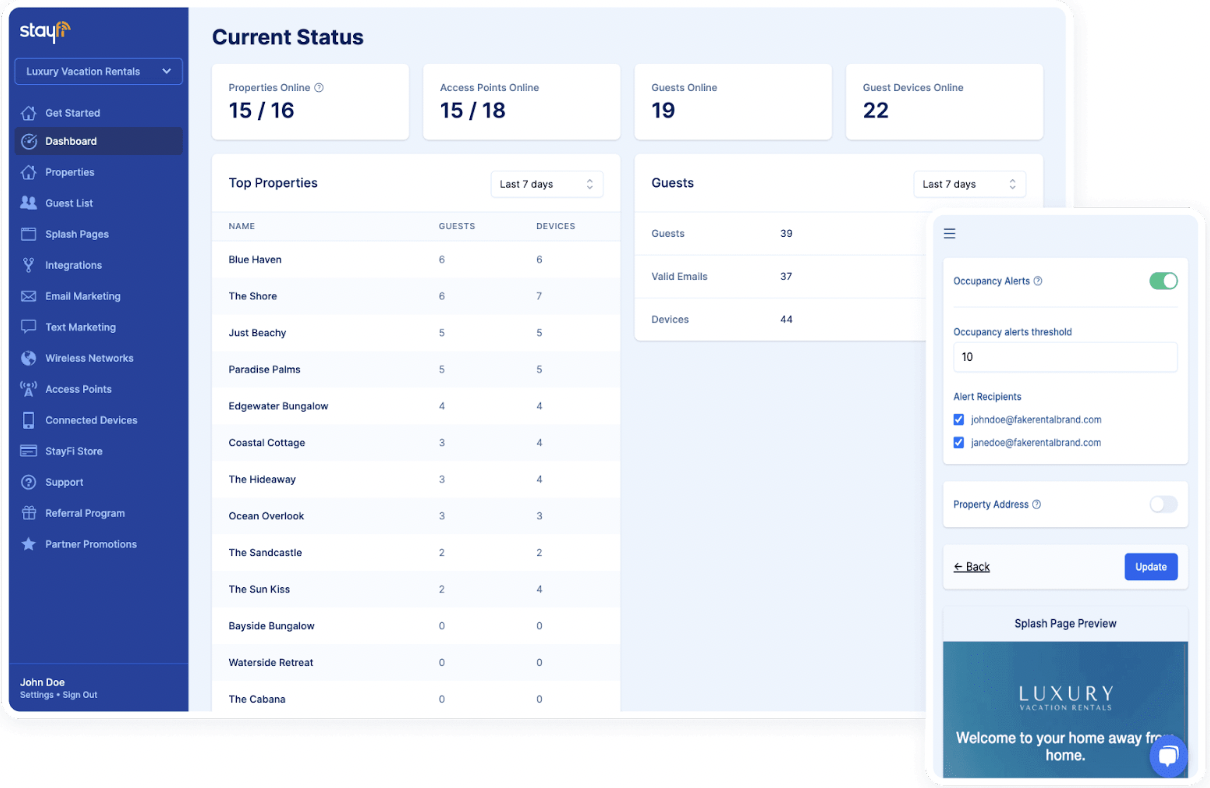The height and width of the screenshot is (788, 1210).
Task: Open the Support help icon
Action: (x=29, y=482)
